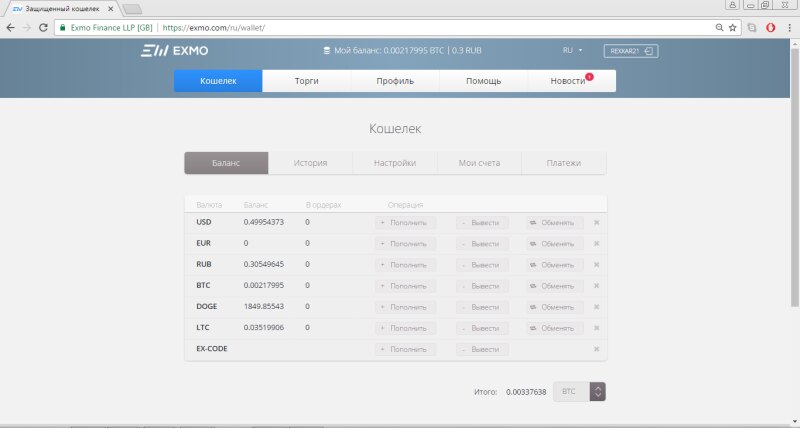Remove the DOGE row with its X icon
This screenshot has width=800, height=428.
pos(597,306)
